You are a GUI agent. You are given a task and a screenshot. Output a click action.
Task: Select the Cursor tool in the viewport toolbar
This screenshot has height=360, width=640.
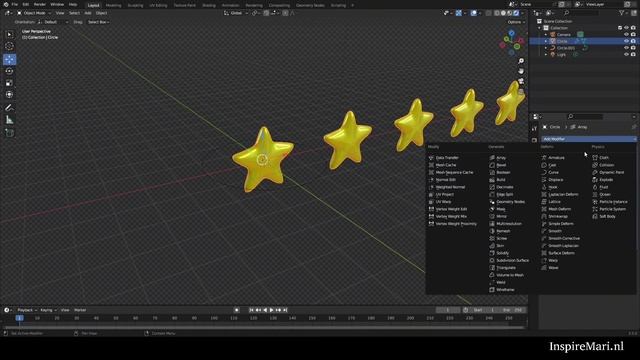[x=9, y=47]
